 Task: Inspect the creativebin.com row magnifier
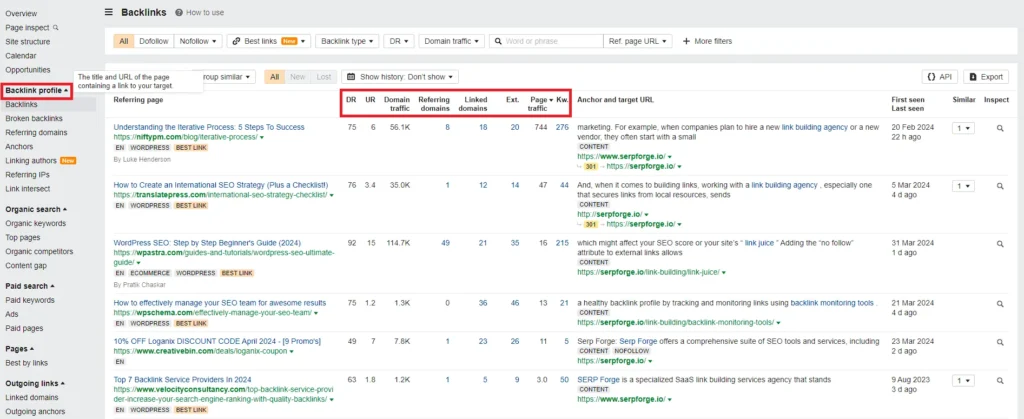click(x=1000, y=341)
